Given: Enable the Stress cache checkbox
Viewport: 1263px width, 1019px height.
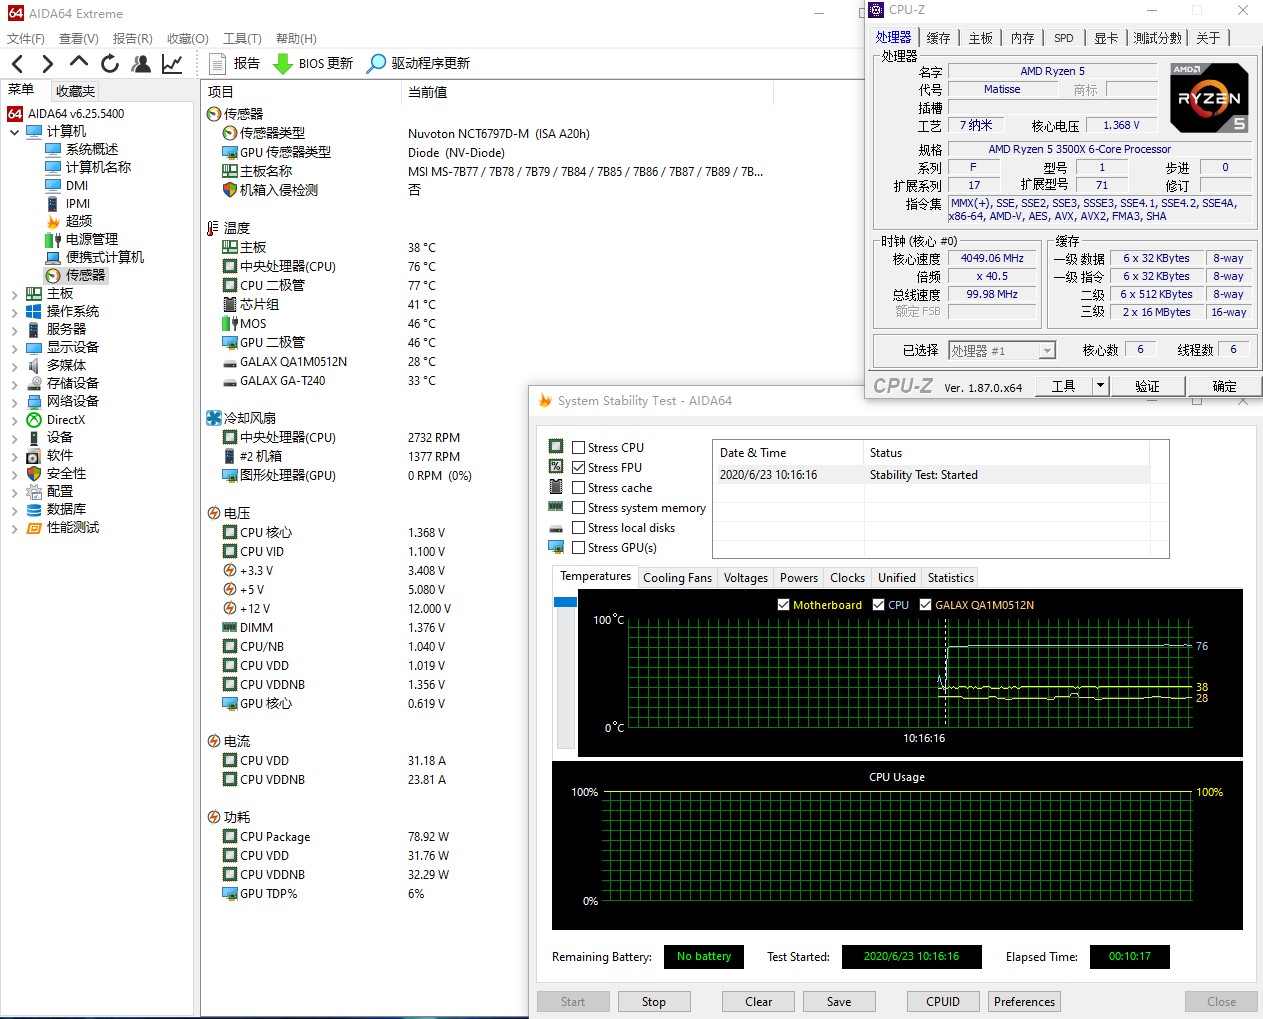Looking at the screenshot, I should [578, 487].
